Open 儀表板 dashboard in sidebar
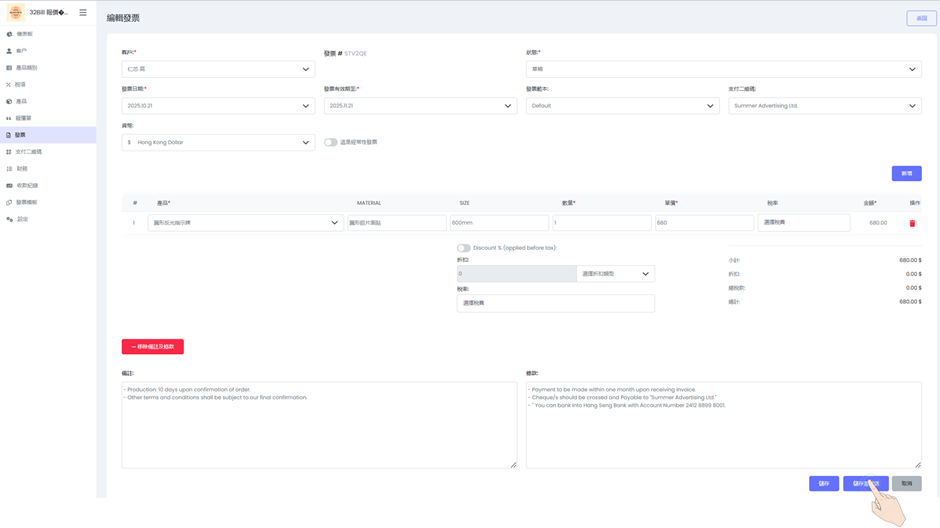The width and height of the screenshot is (940, 528). [x=24, y=34]
